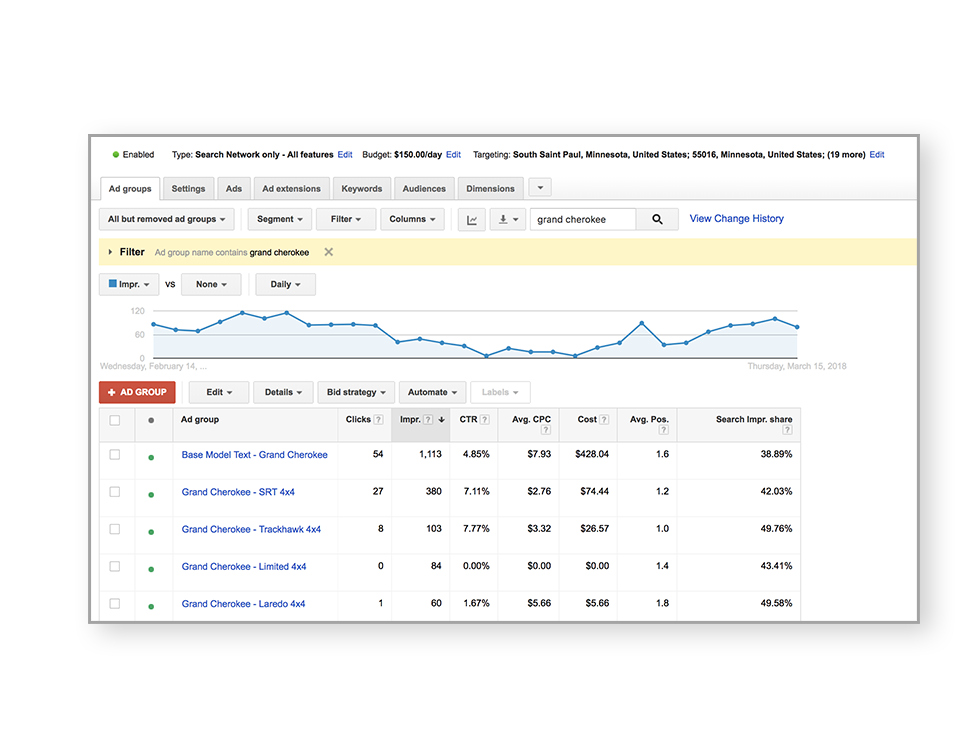Screen dimensions: 958x755
Task: Switch to the Keywords tab
Action: [362, 189]
